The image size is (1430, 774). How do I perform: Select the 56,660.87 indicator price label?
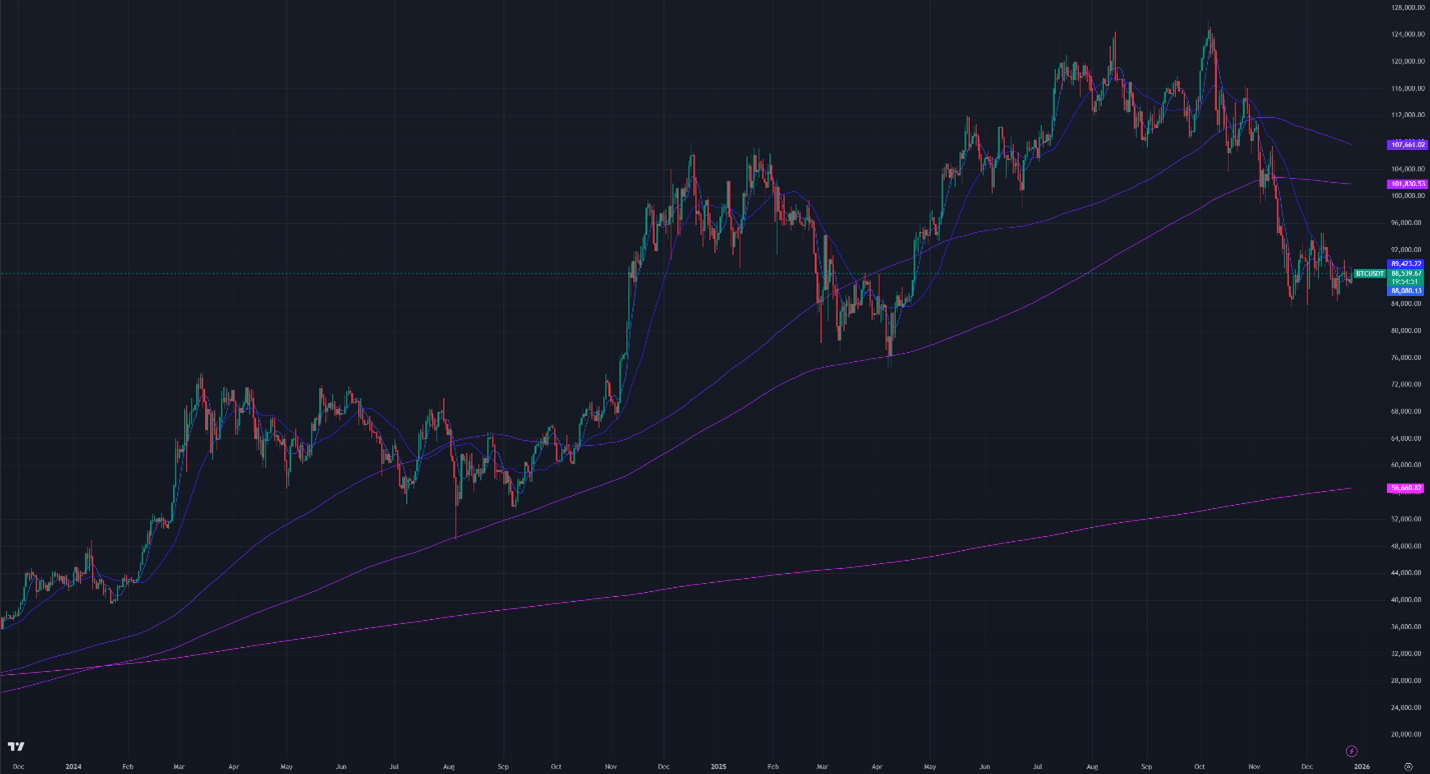tap(1406, 488)
